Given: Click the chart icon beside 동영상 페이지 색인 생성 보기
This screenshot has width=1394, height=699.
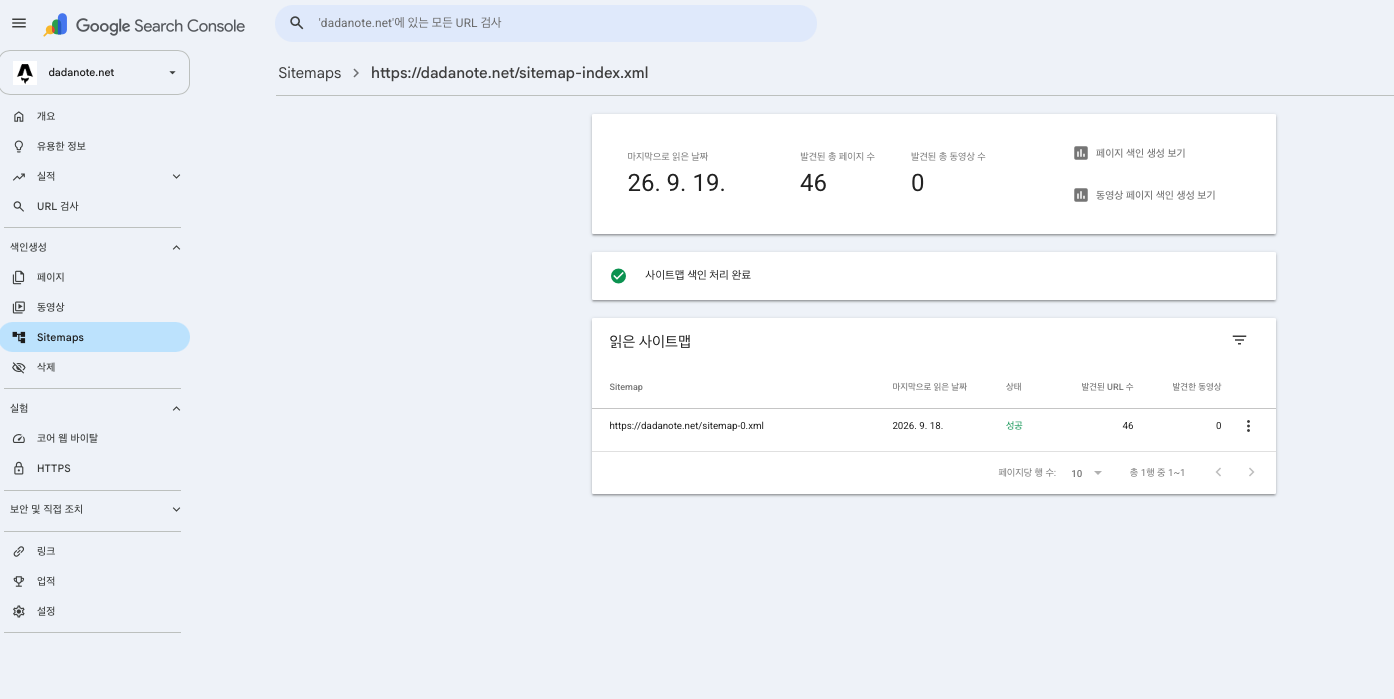Looking at the screenshot, I should (x=1080, y=195).
